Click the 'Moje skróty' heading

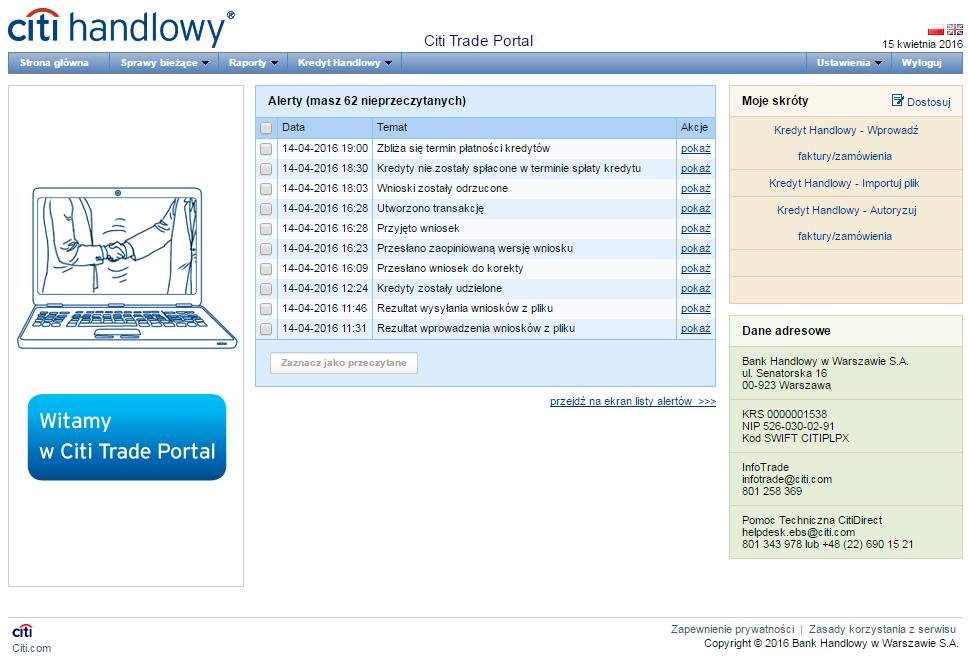[775, 101]
